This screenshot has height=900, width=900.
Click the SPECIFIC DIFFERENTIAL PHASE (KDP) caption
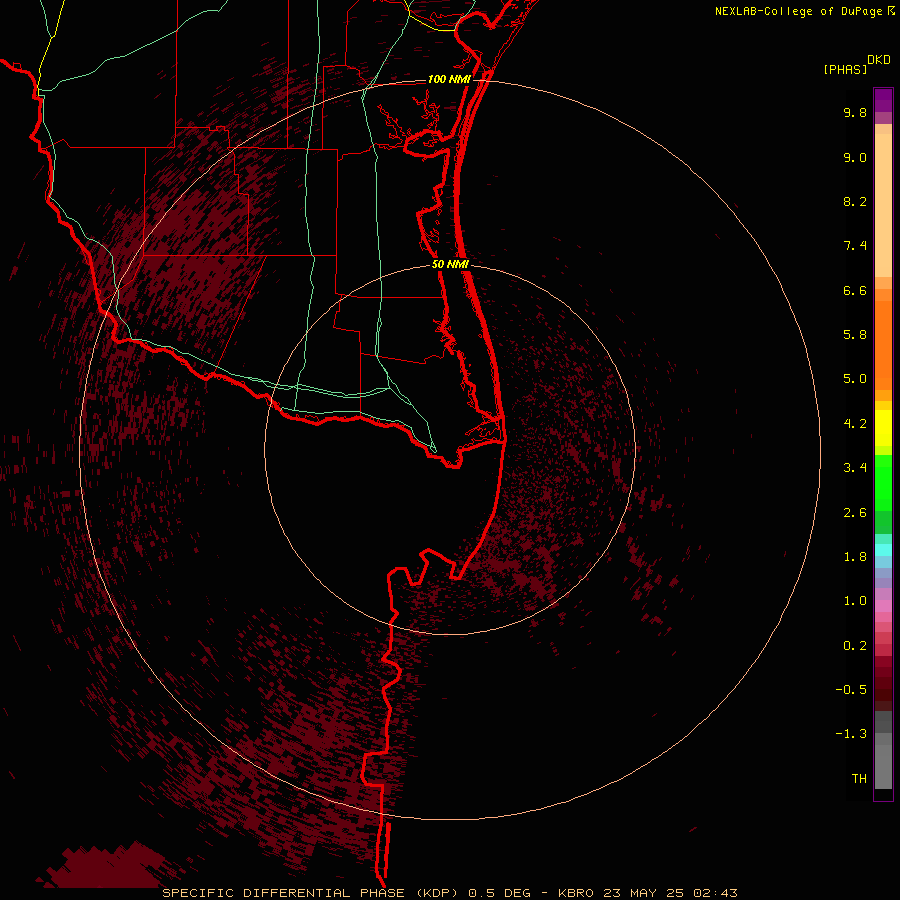tap(313, 893)
